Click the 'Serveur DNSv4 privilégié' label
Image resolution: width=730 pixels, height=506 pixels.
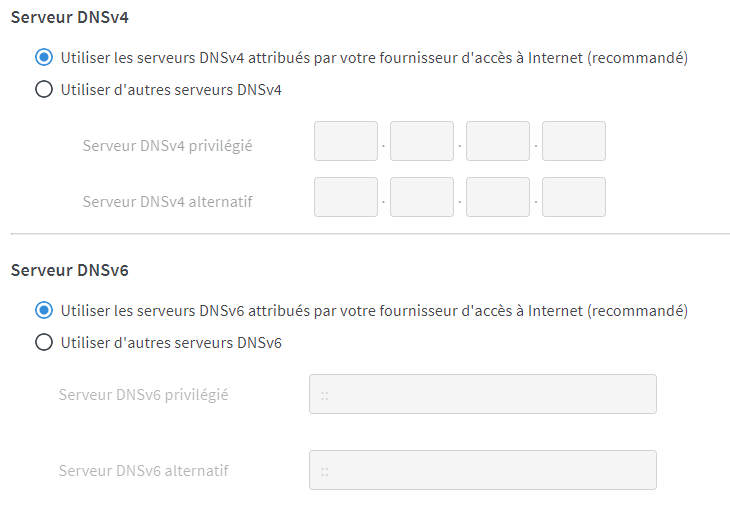pyautogui.click(x=167, y=145)
